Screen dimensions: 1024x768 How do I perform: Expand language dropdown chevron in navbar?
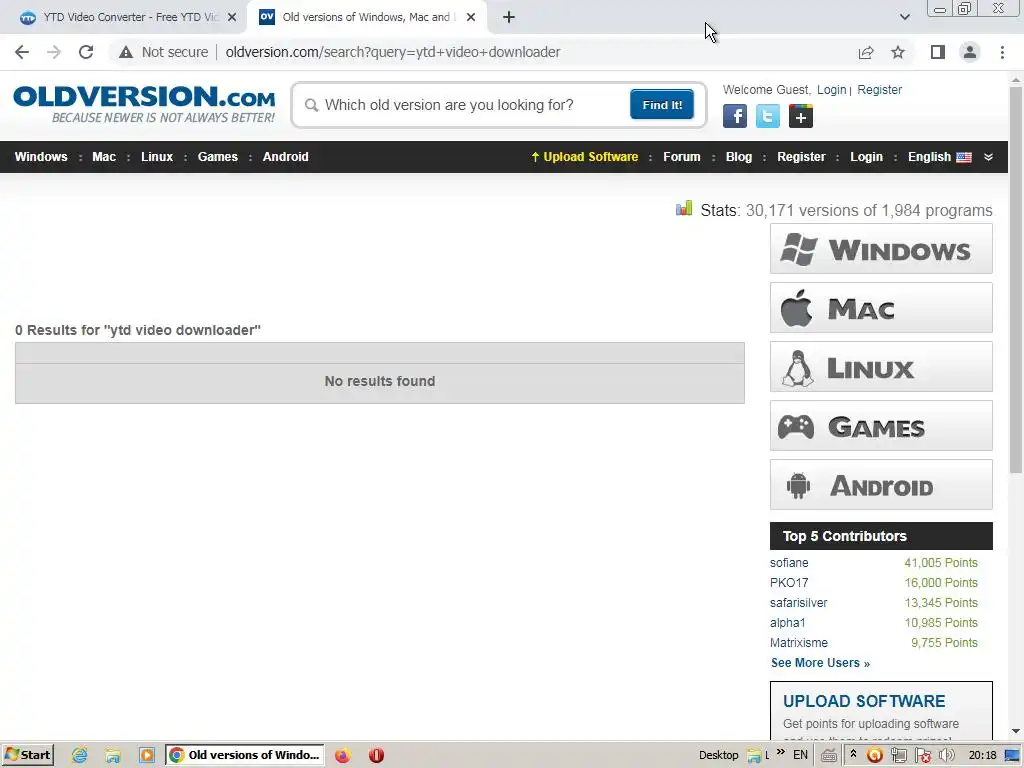coord(988,157)
